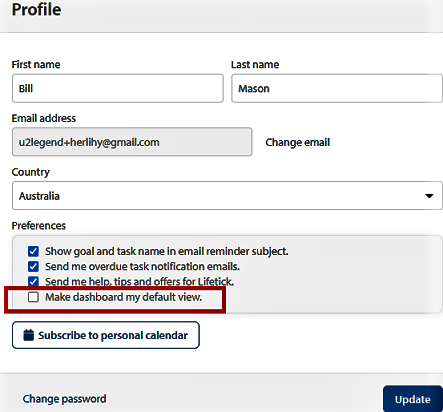Click the Country dropdown arrow
The width and height of the screenshot is (443, 412).
pyautogui.click(x=429, y=196)
